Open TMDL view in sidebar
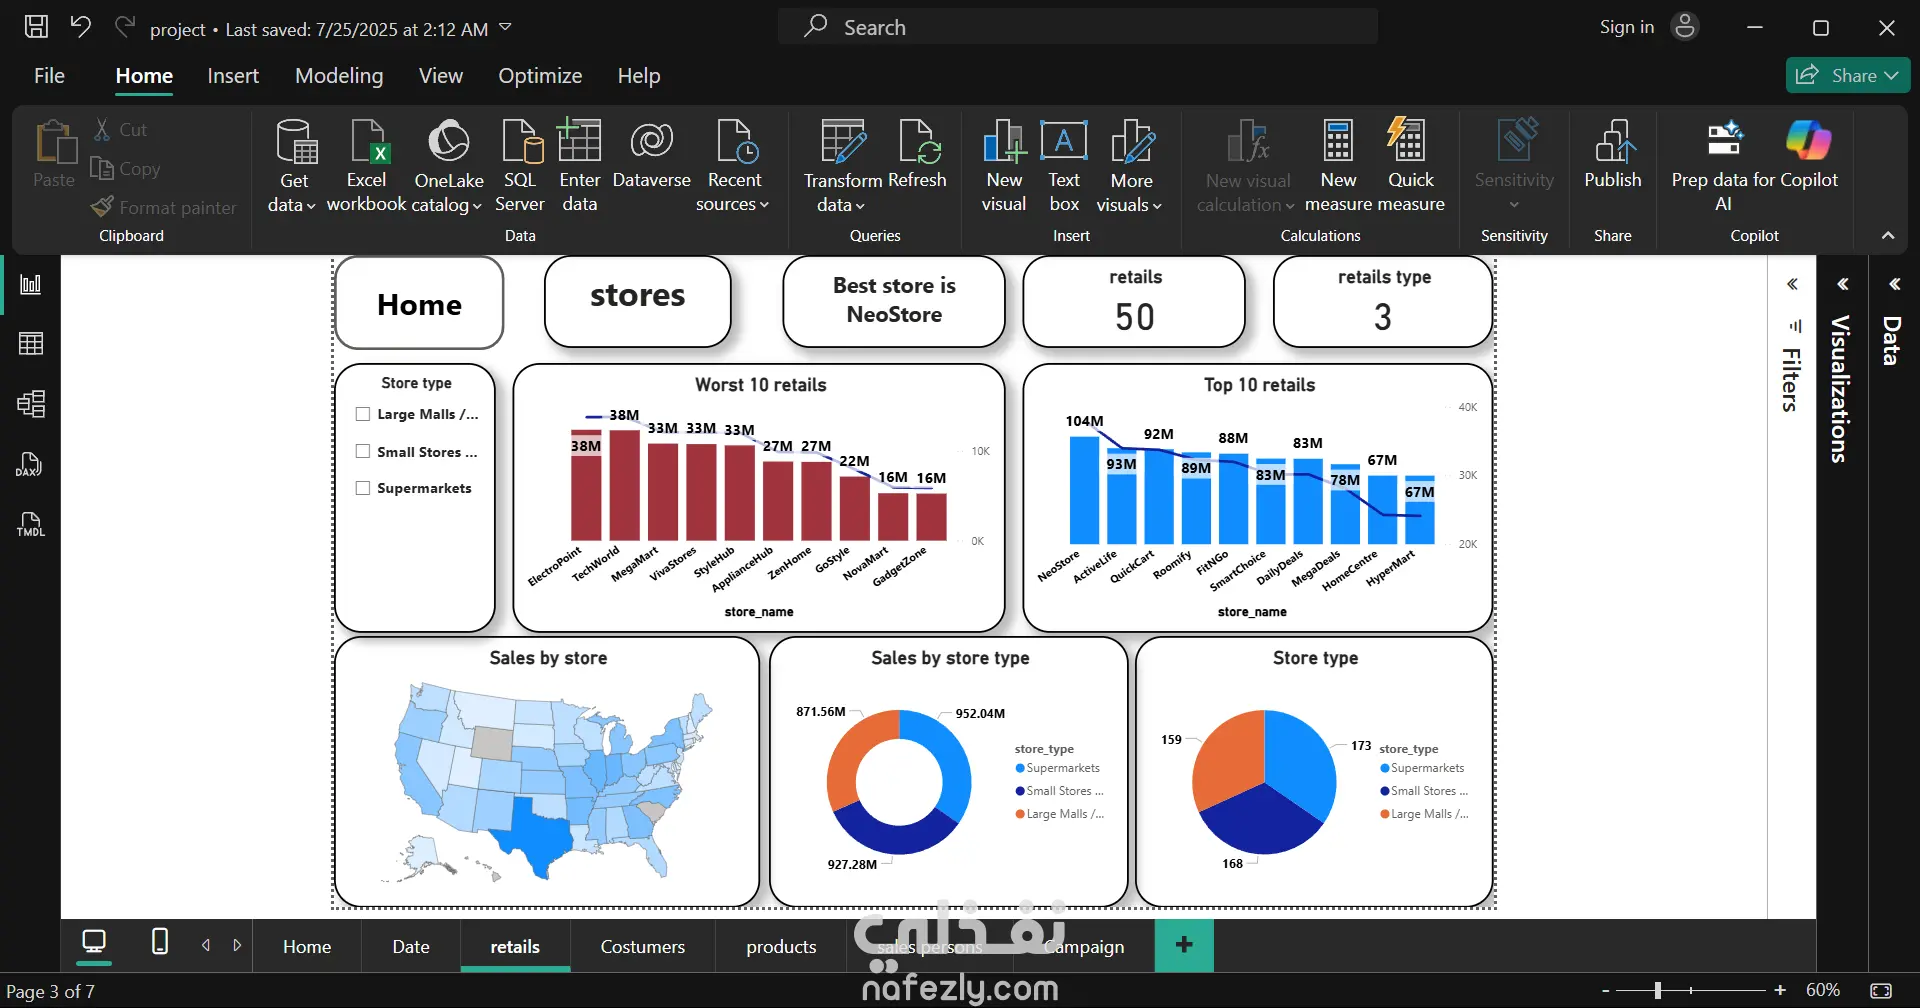 31,524
